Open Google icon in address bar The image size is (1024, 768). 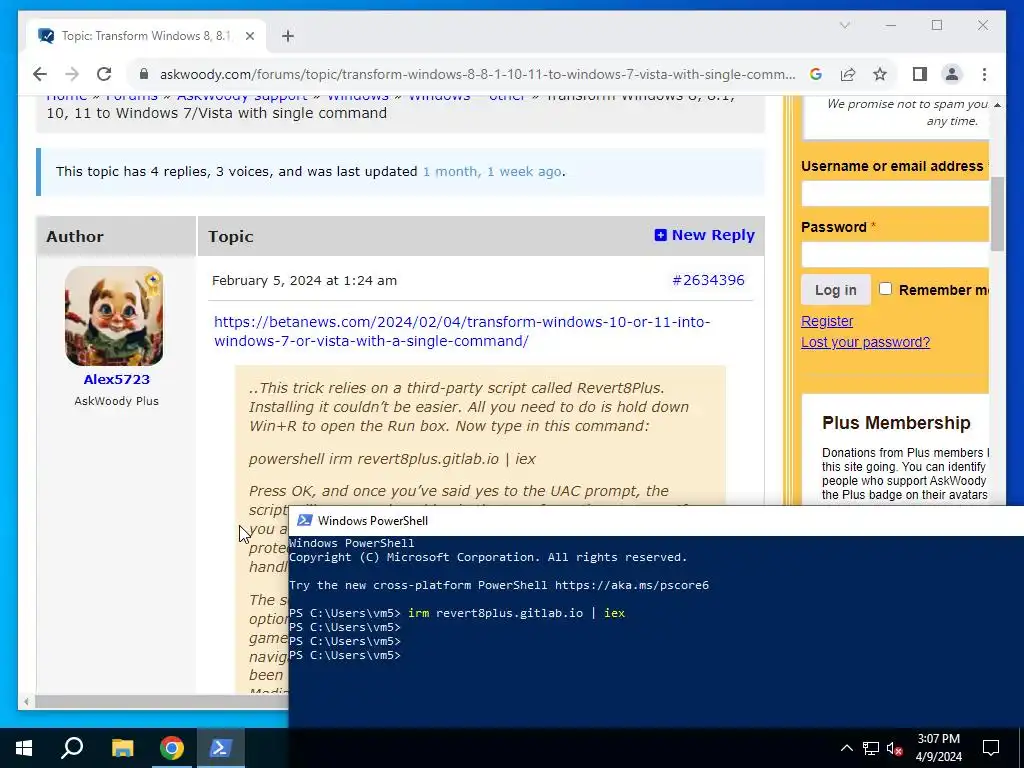(816, 74)
